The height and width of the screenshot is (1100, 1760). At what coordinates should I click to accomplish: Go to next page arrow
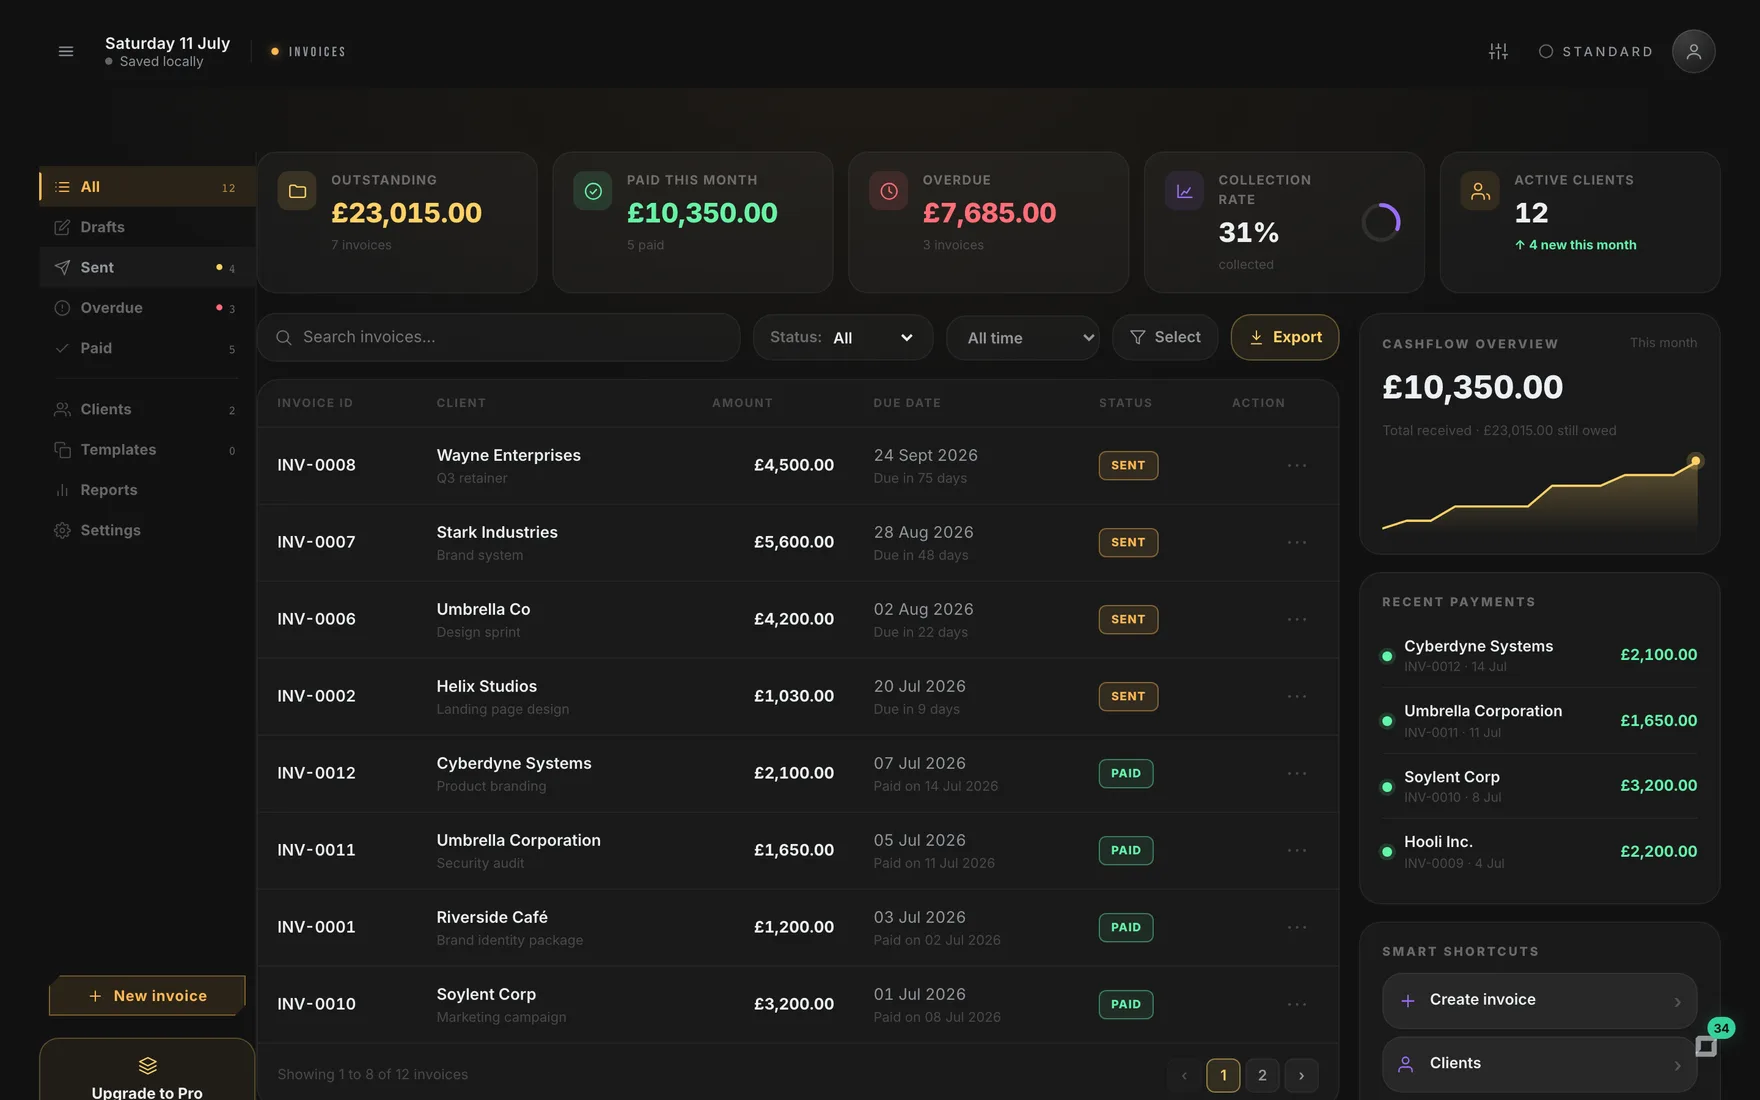point(1301,1075)
